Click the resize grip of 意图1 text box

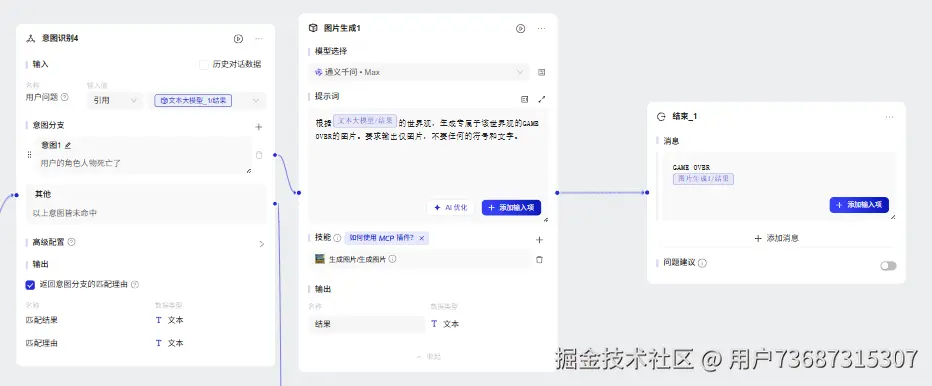click(x=248, y=171)
